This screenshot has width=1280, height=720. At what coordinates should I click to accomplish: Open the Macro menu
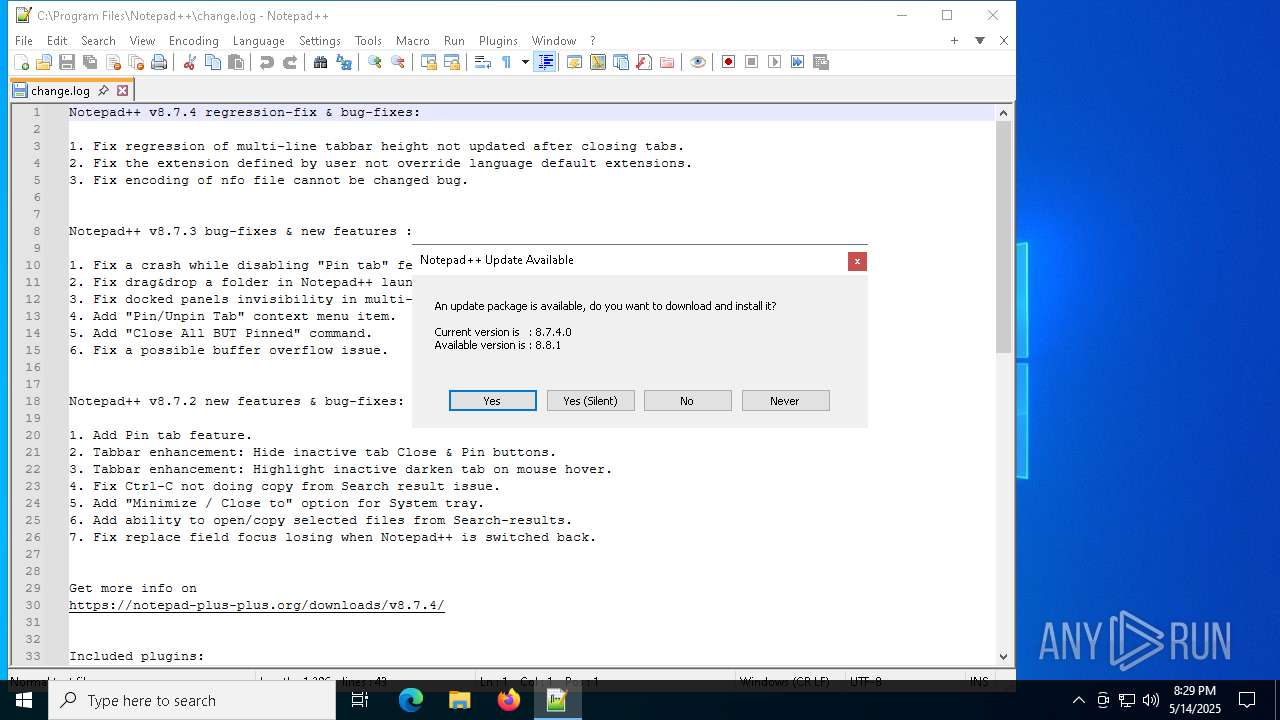[412, 41]
